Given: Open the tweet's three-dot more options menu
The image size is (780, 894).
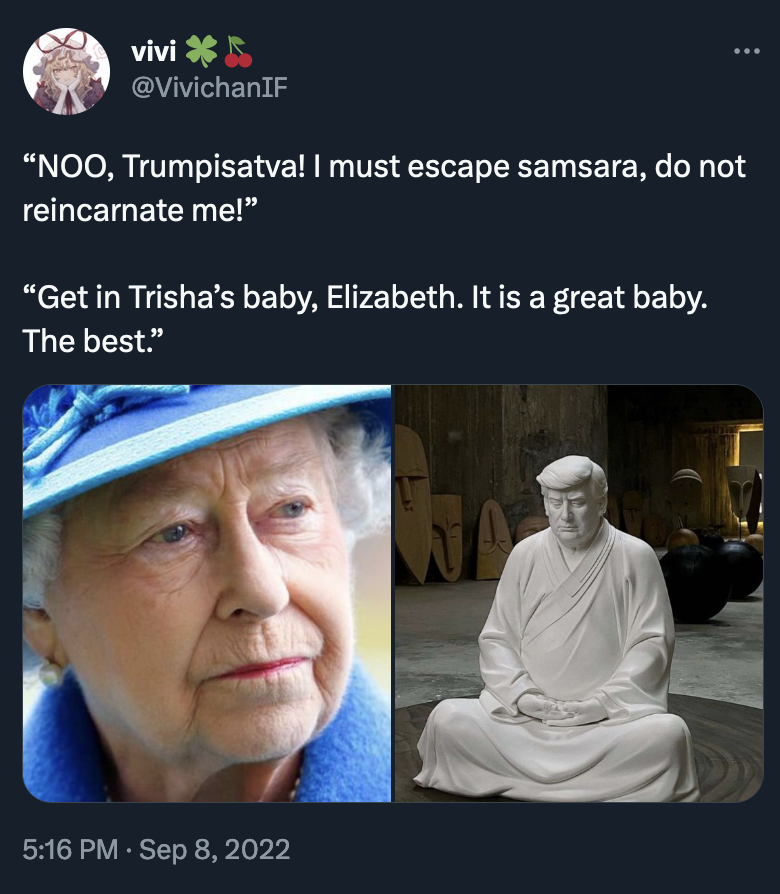Looking at the screenshot, I should (747, 51).
